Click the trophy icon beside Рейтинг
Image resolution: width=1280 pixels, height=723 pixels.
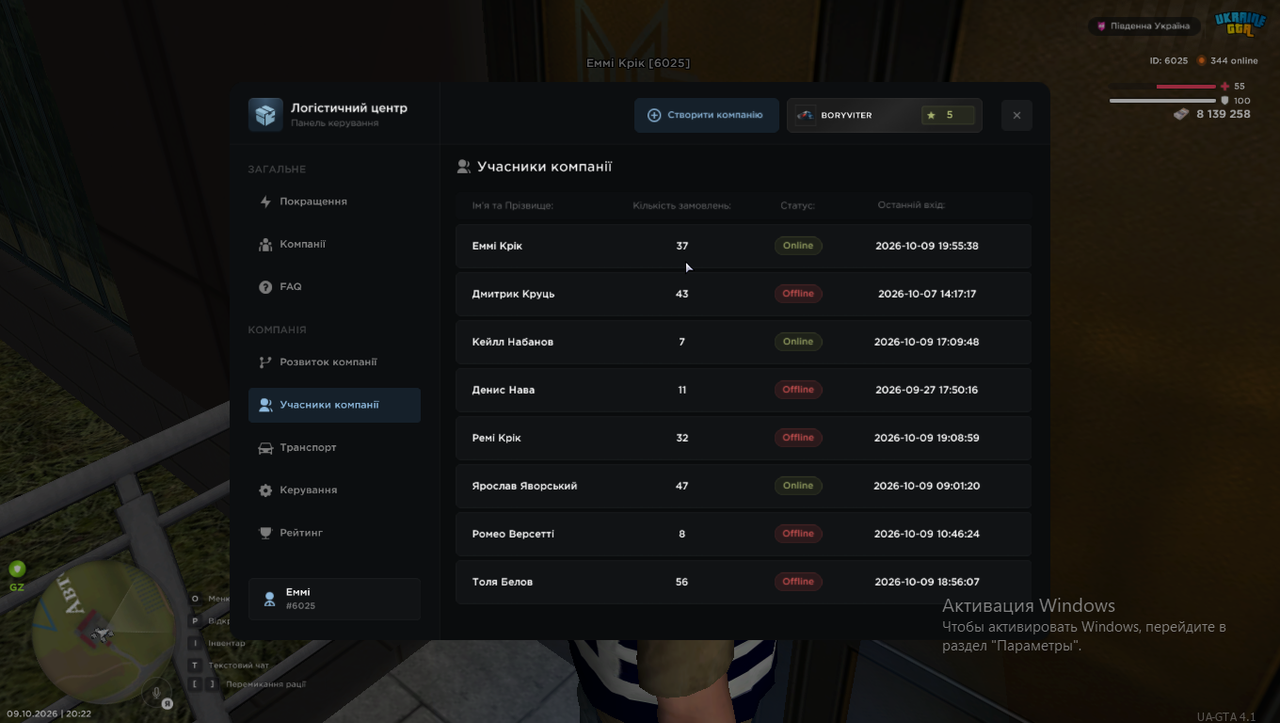(265, 533)
